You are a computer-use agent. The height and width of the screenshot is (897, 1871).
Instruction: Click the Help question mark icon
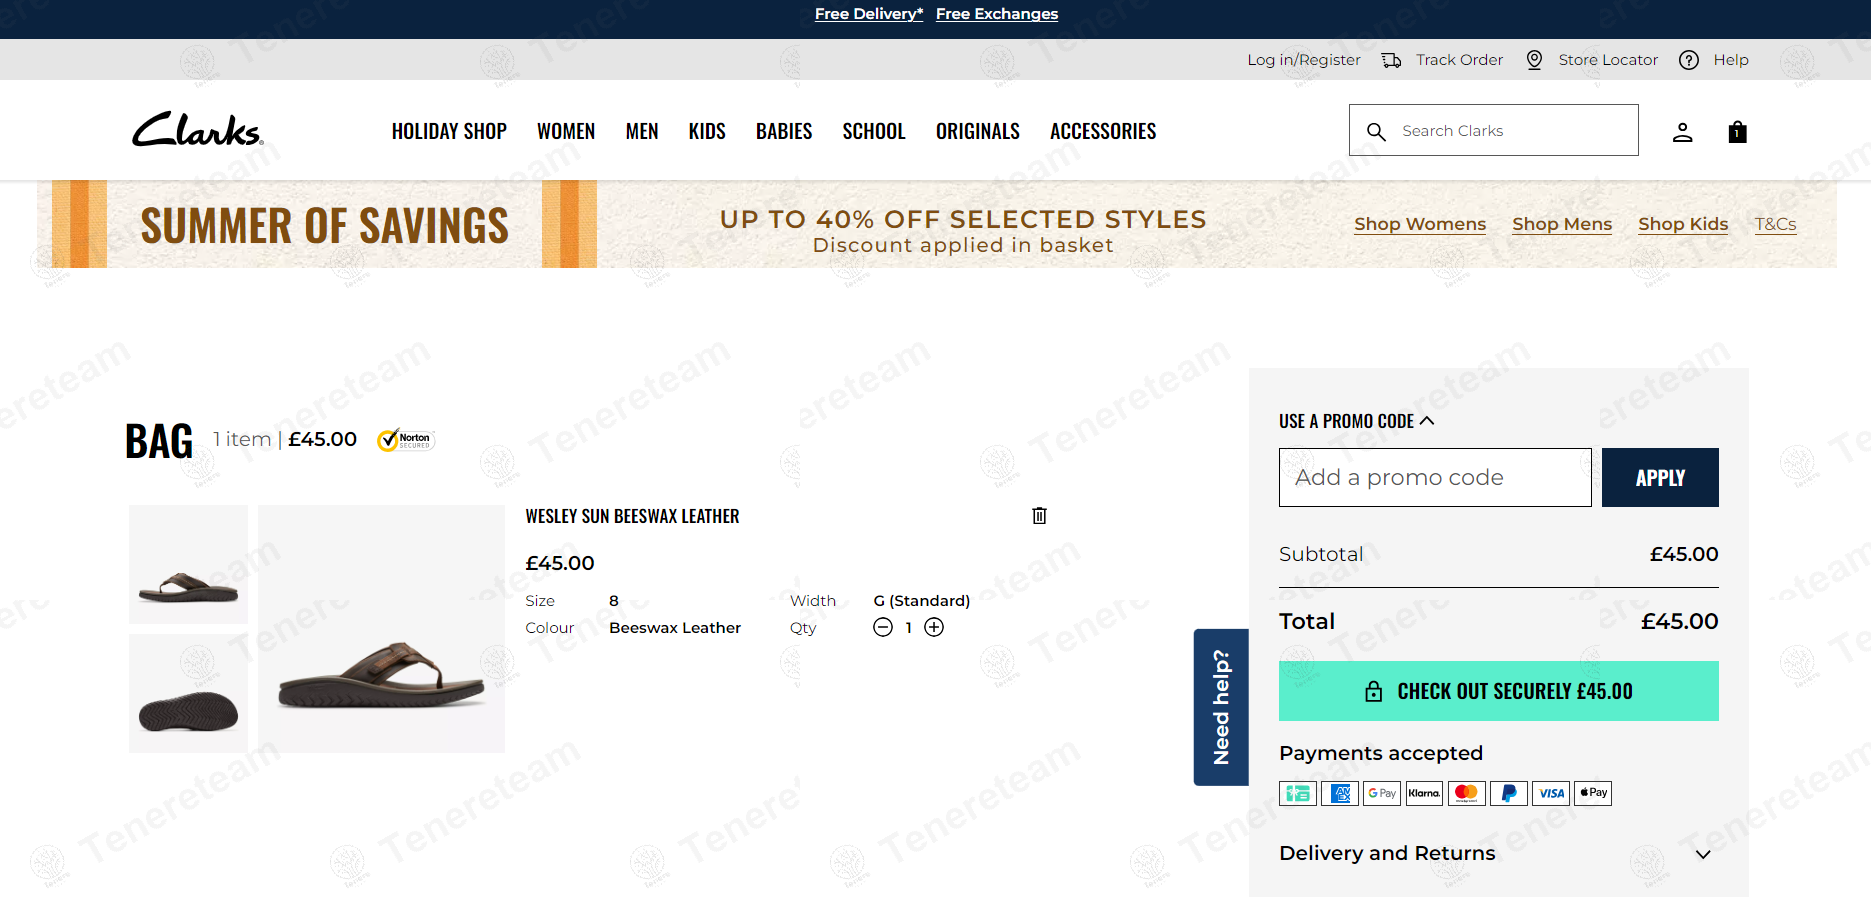tap(1688, 60)
